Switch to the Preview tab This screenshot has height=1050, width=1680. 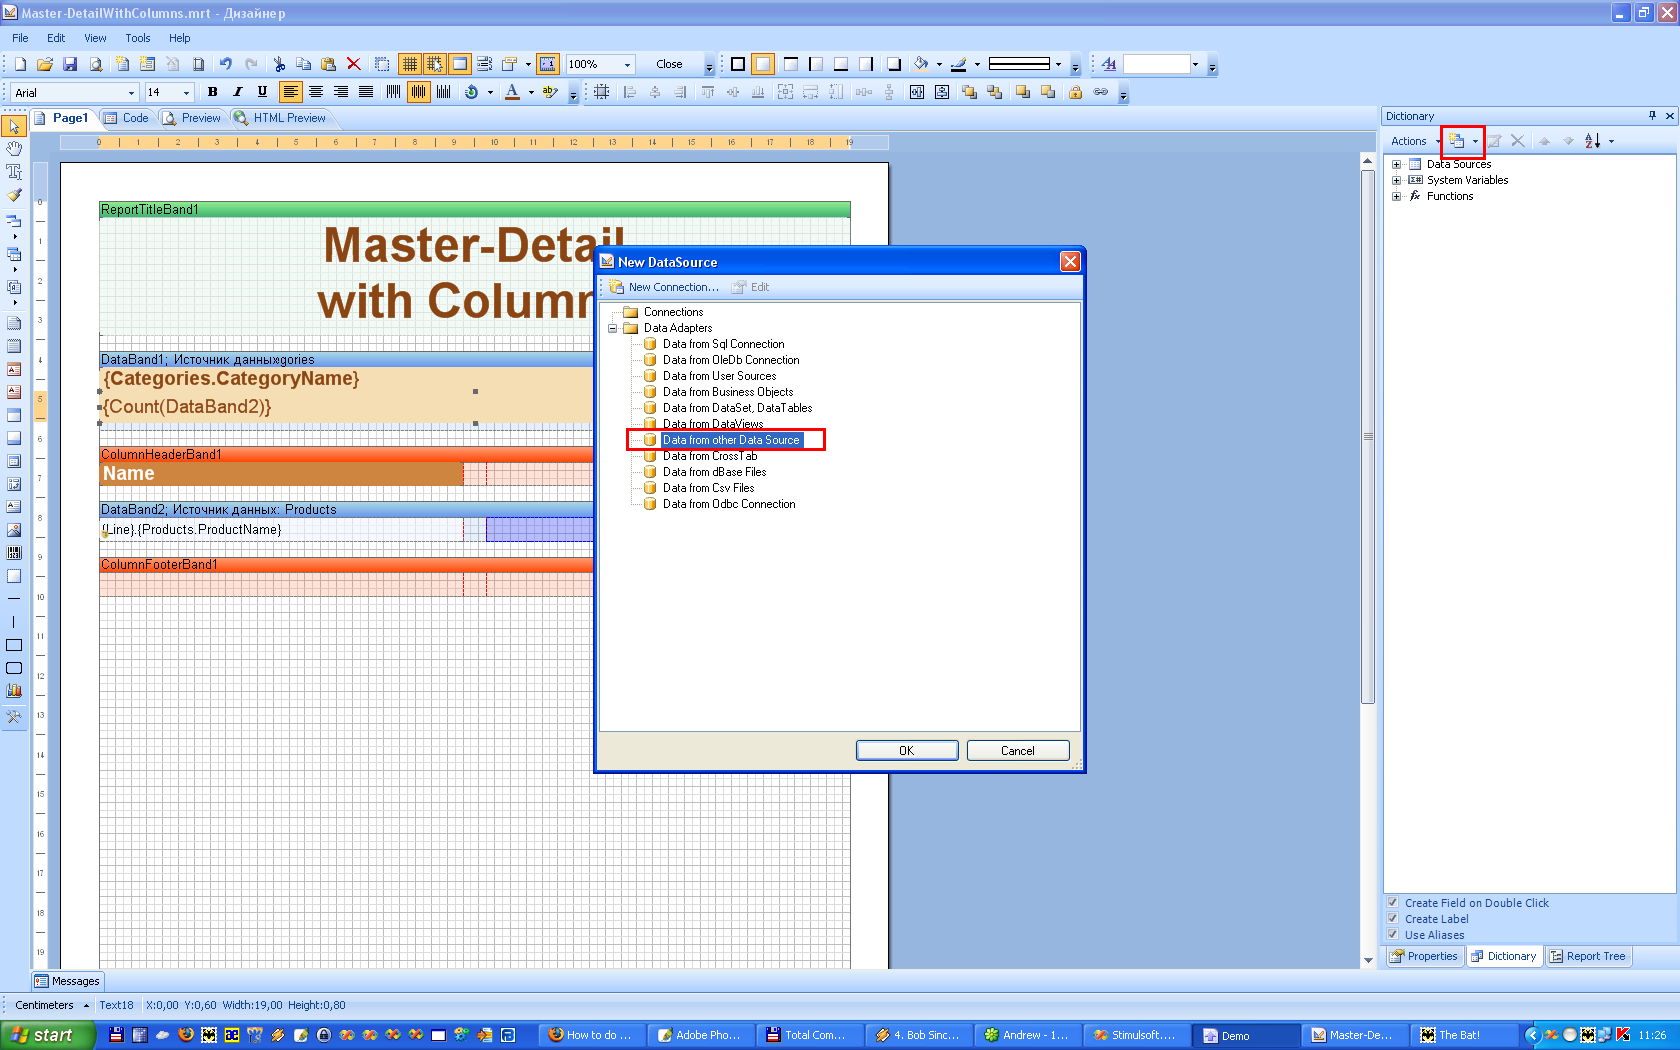tap(191, 118)
